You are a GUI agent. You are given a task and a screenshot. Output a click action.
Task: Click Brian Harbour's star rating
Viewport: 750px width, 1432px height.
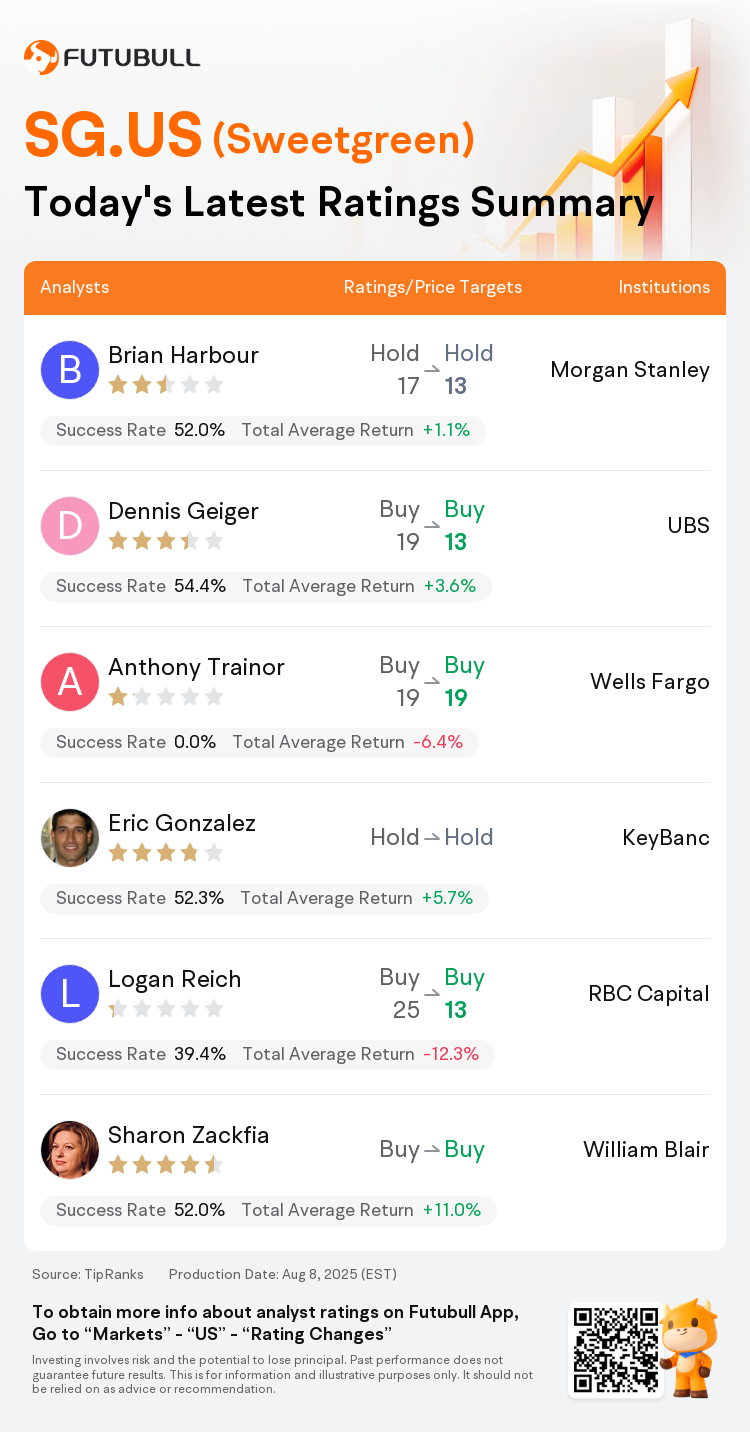click(x=166, y=385)
